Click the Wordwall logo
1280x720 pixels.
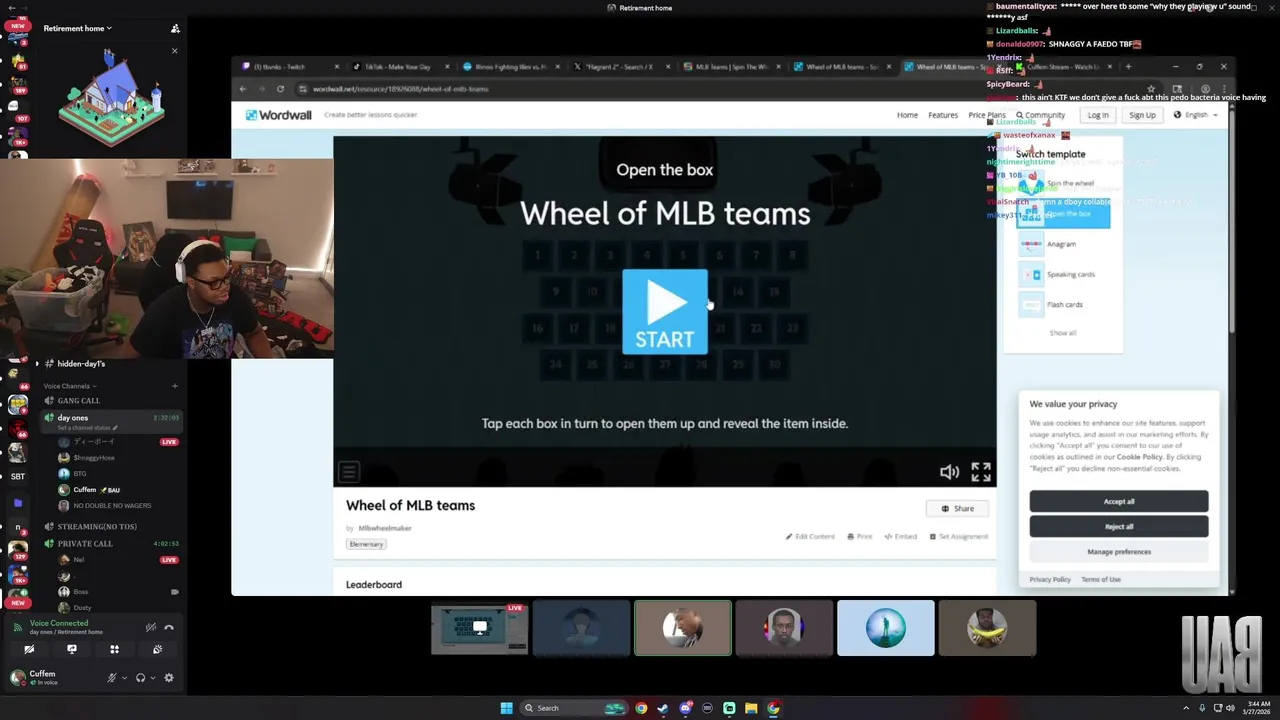pos(278,115)
